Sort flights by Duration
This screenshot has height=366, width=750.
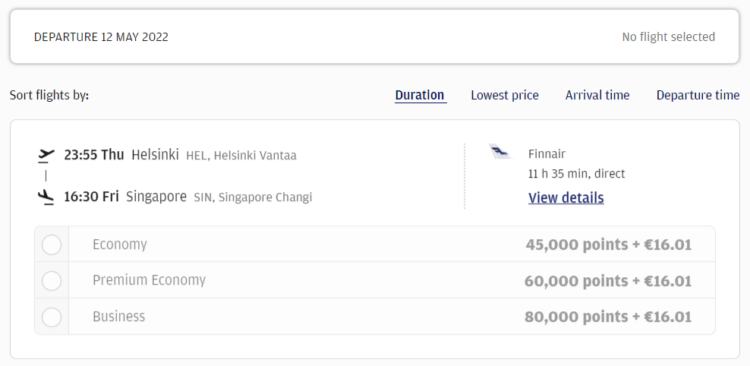[420, 95]
